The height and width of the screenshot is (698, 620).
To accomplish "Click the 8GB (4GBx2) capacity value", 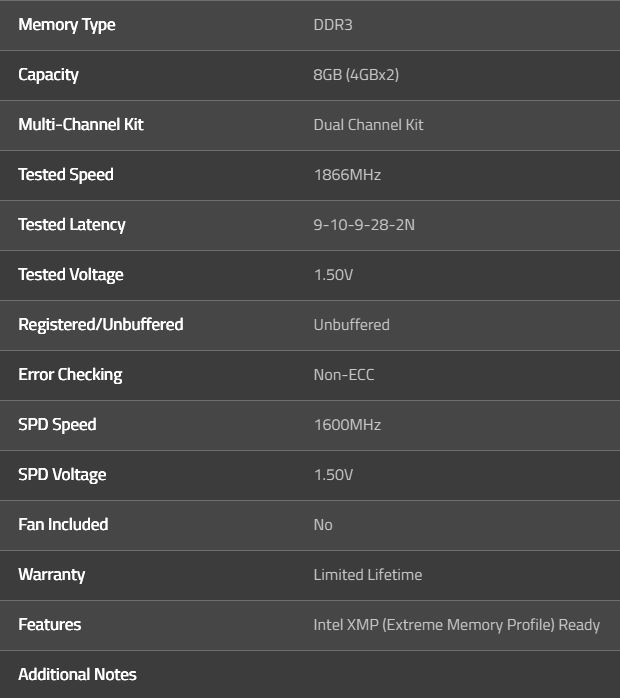I will tap(356, 75).
